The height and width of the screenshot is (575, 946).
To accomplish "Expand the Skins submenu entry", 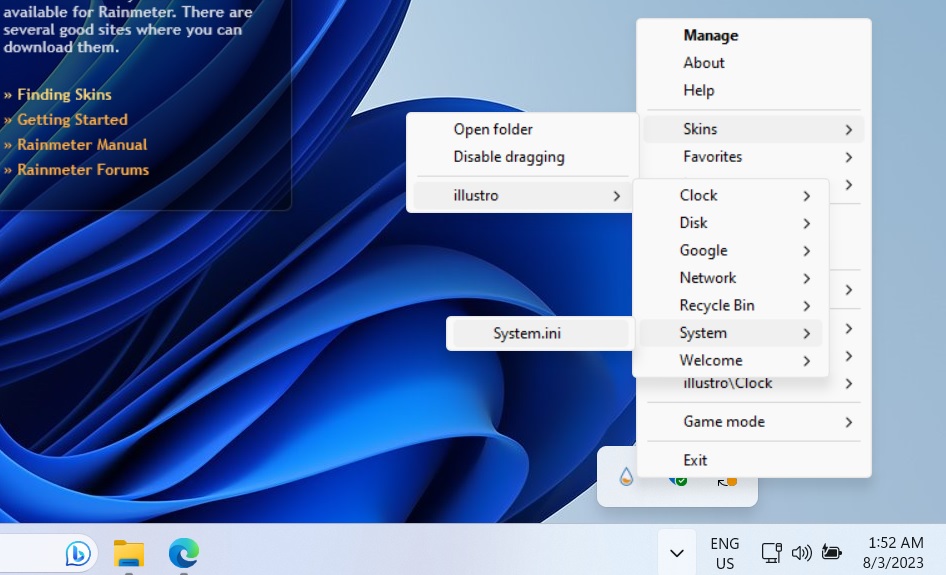I will [x=754, y=129].
